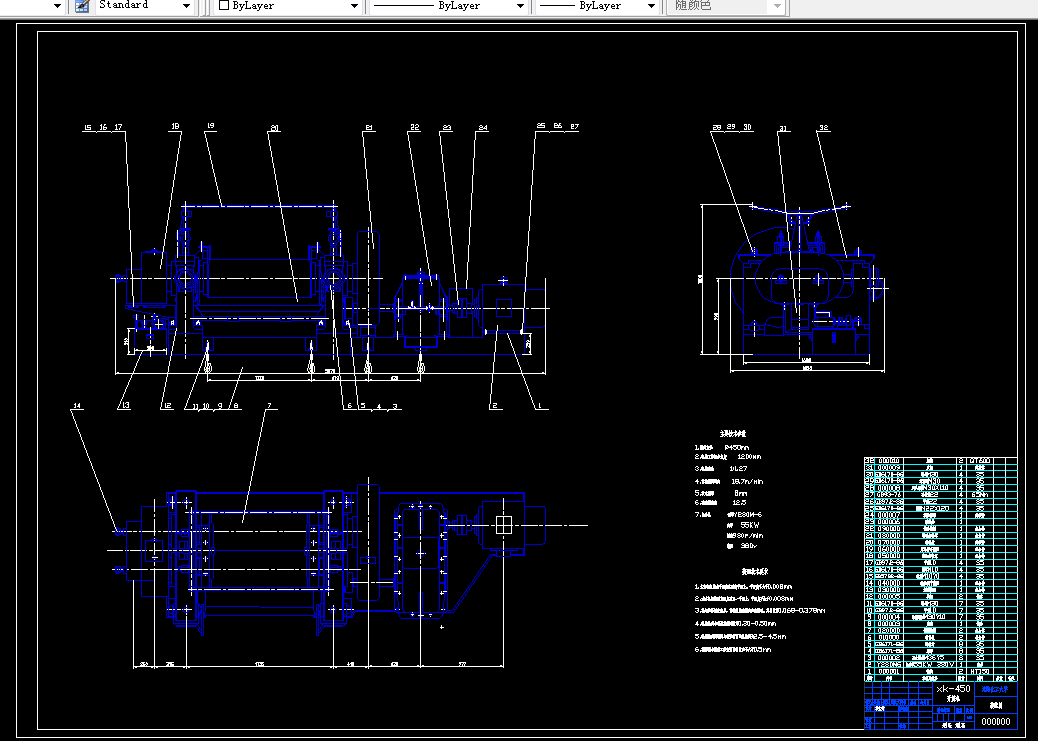Pick balloon number 32 in side view

(x=824, y=128)
